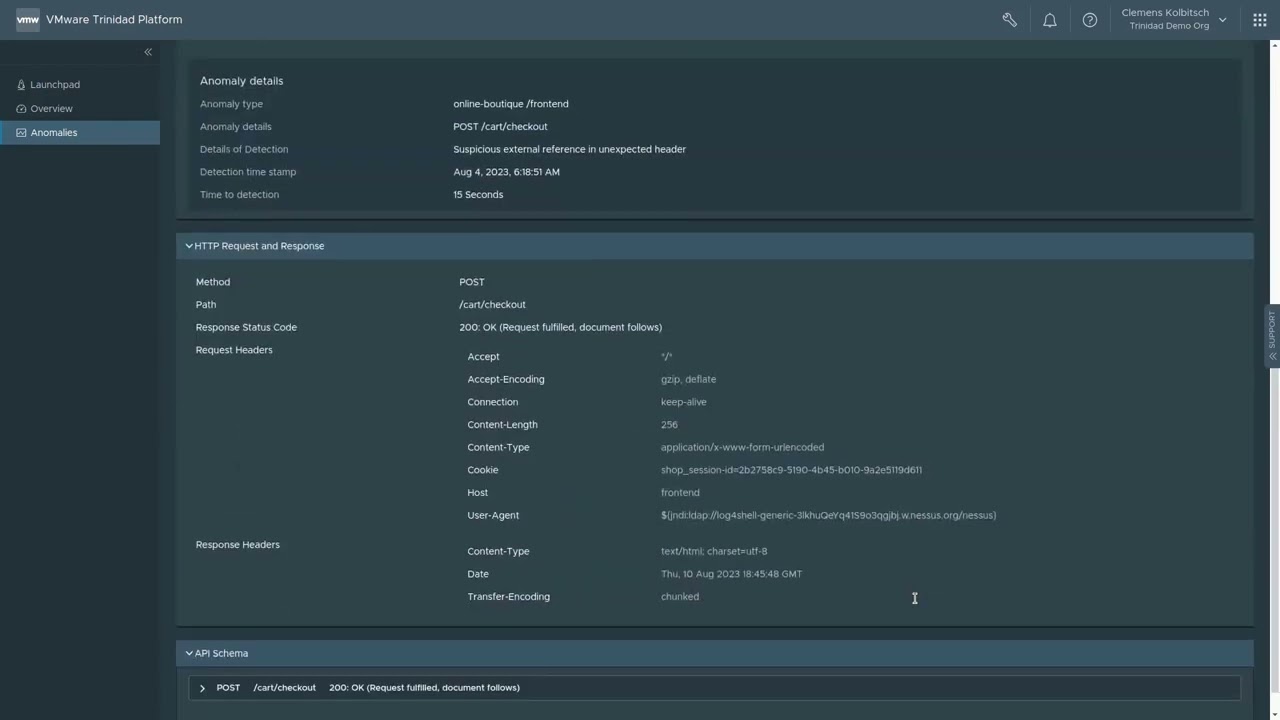Click 'text/html; charset=utf-8' response value
1280x720 pixels.
click(x=714, y=551)
